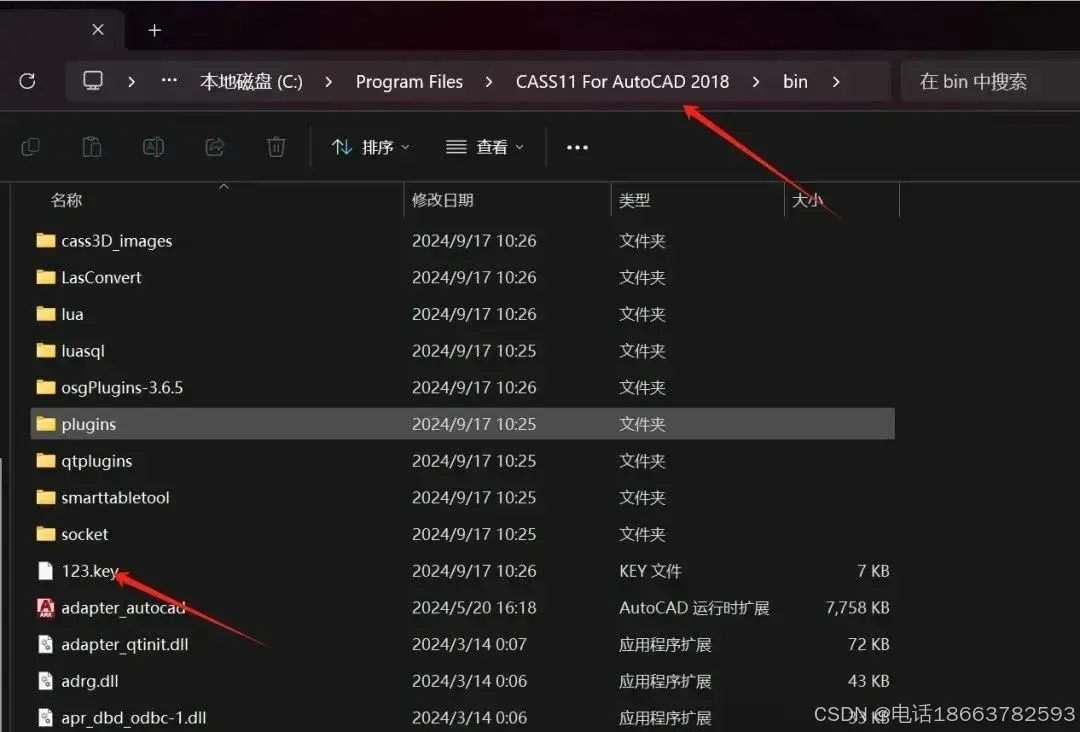Screen dimensions: 1080x732
Task: Click the This PC monitor icon in address bar
Action: pos(93,81)
